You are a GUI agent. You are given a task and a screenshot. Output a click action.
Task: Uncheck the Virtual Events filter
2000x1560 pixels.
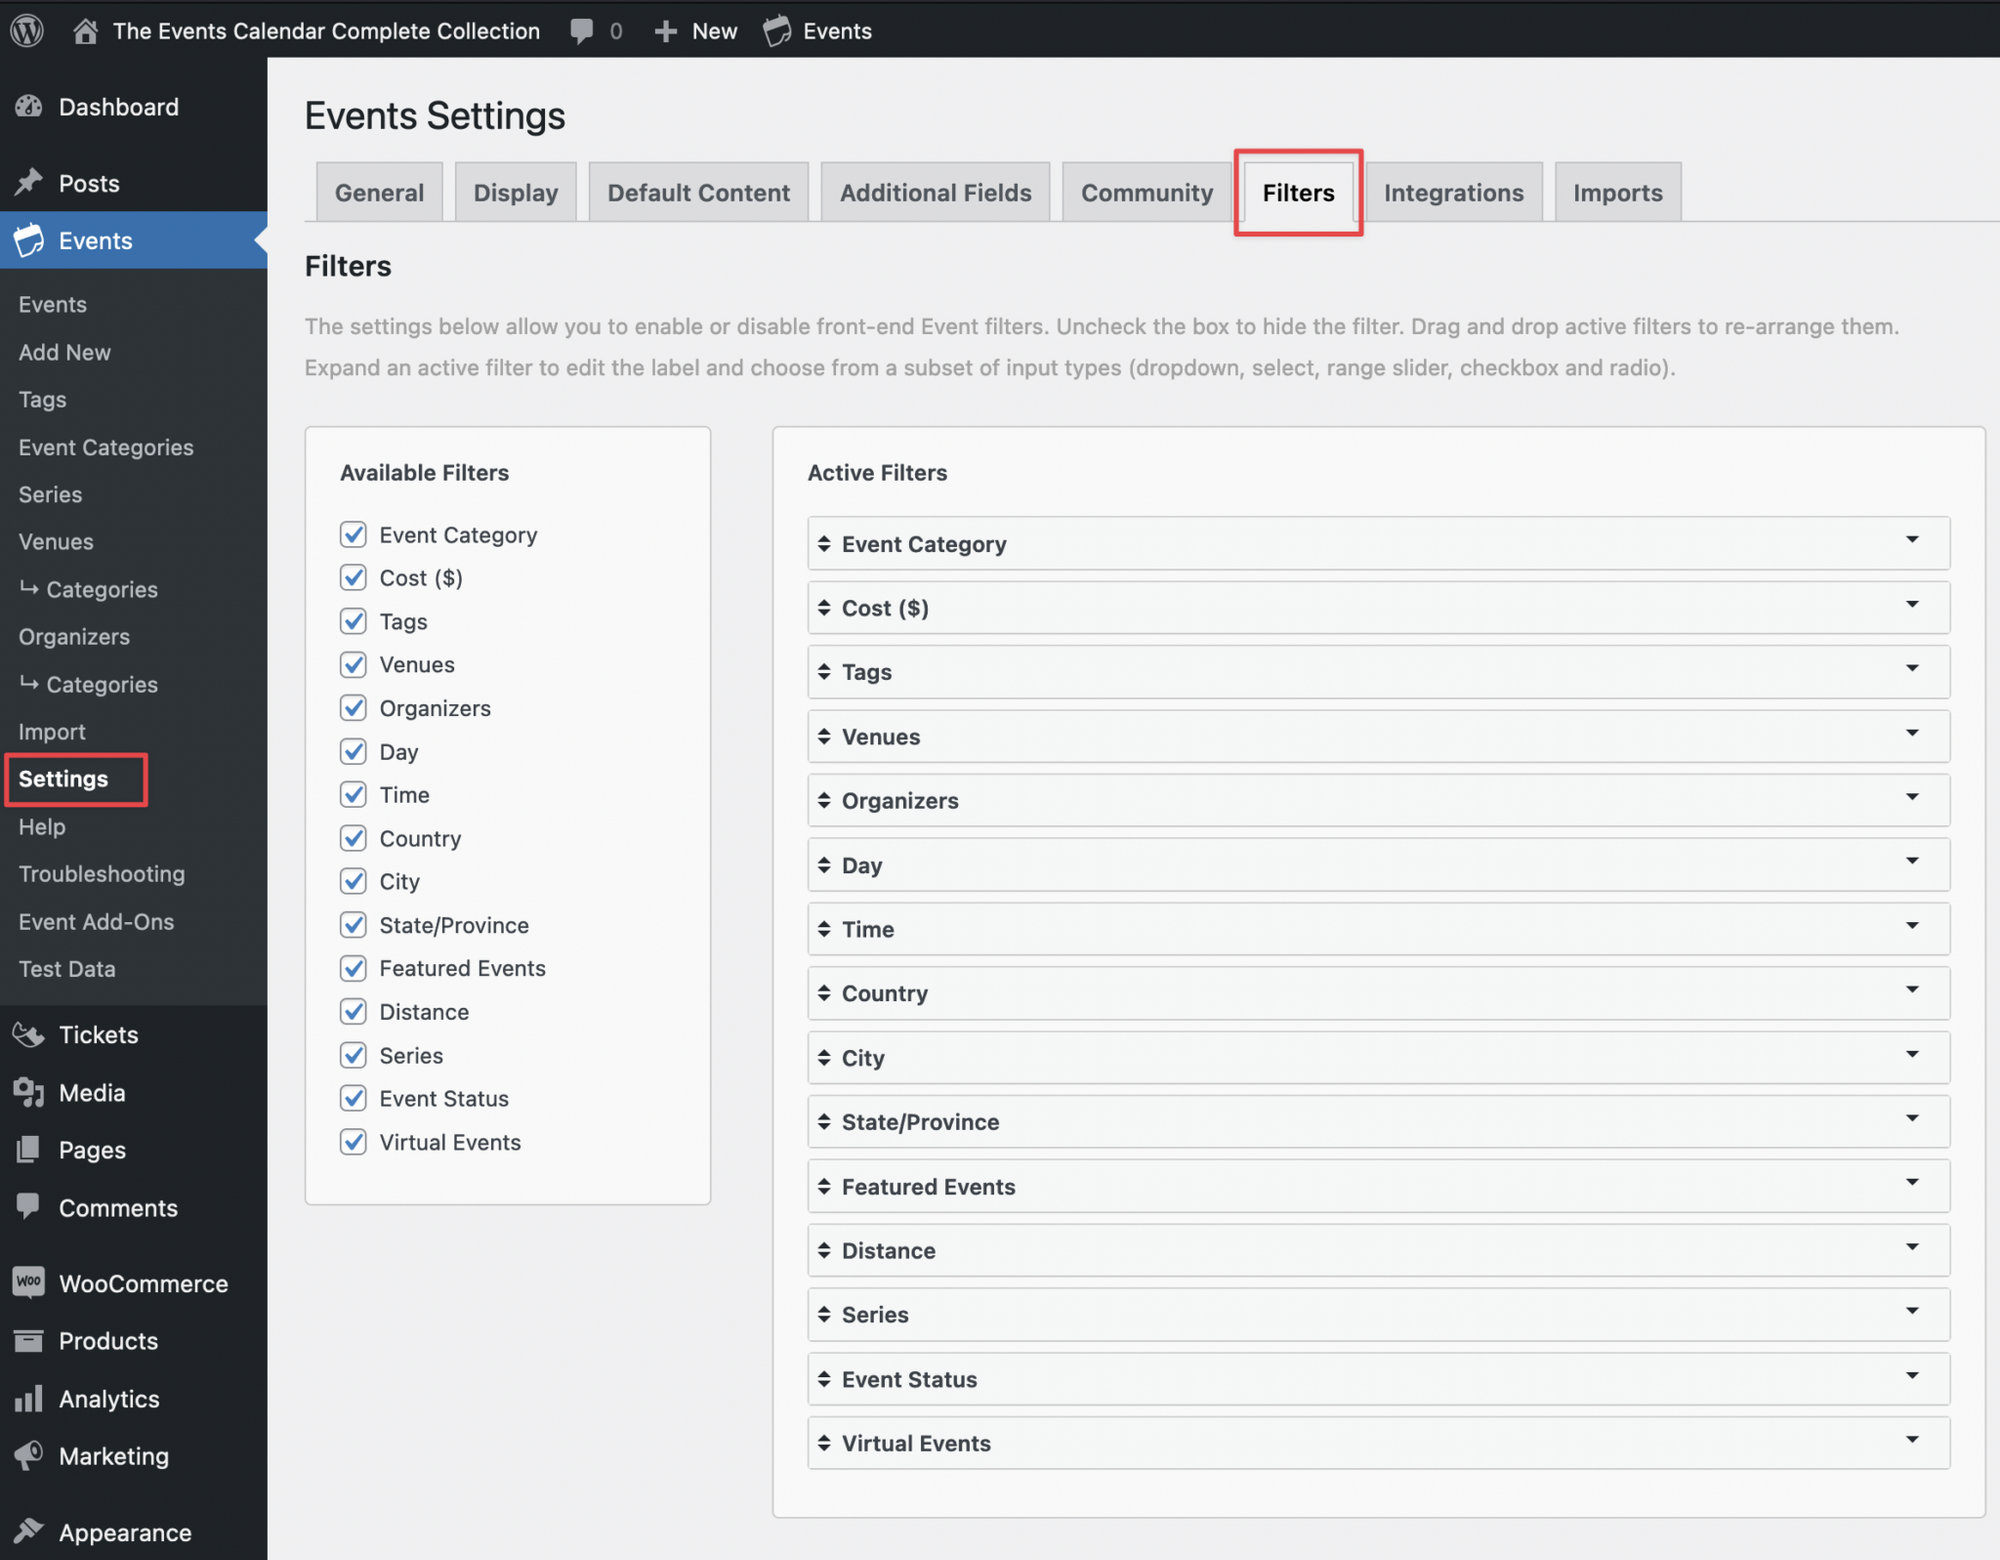pos(353,1141)
